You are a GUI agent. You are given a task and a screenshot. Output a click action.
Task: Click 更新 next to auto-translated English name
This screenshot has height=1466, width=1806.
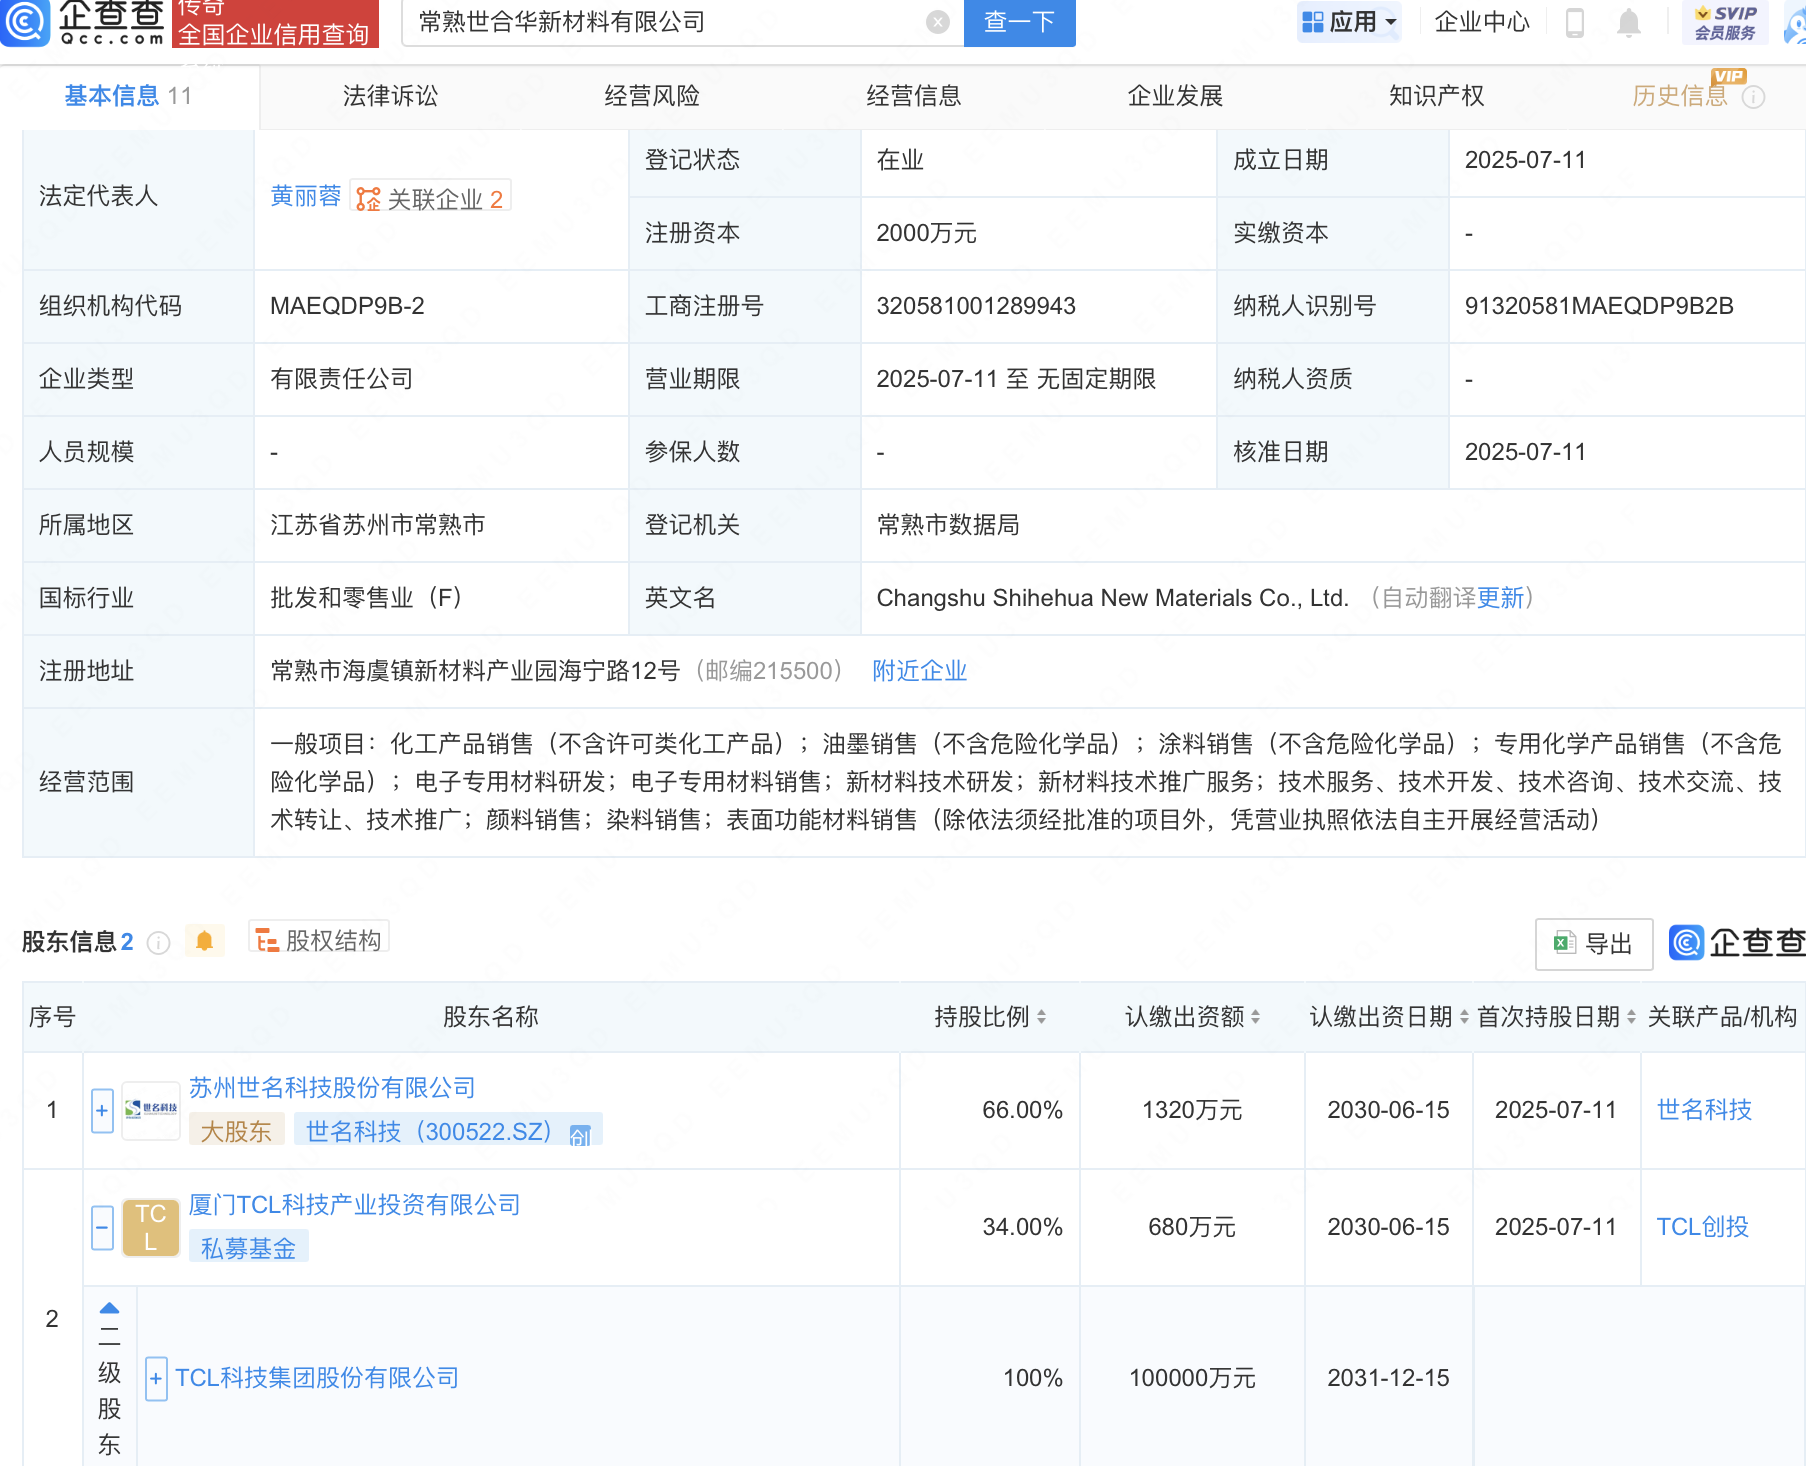coord(1500,598)
